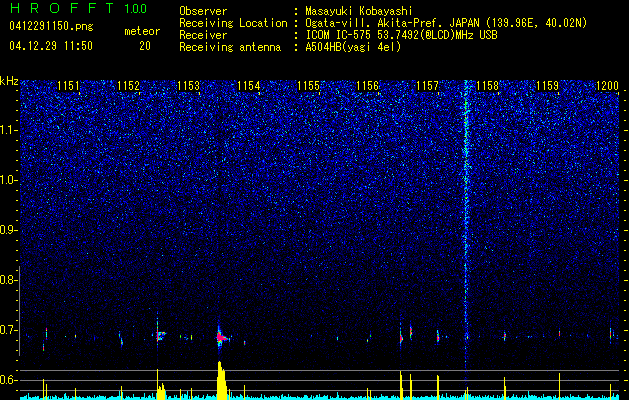
Task: Click the 1.0 kHz frequency label
Action: tap(8, 180)
